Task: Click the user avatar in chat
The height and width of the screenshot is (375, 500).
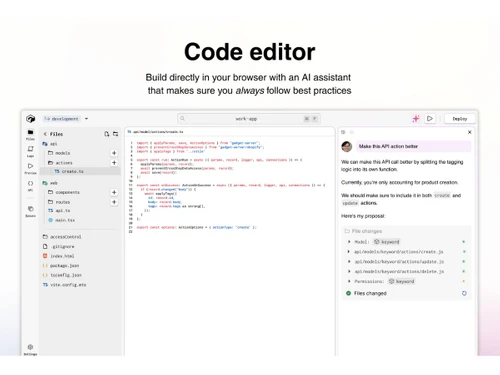Action: (347, 146)
